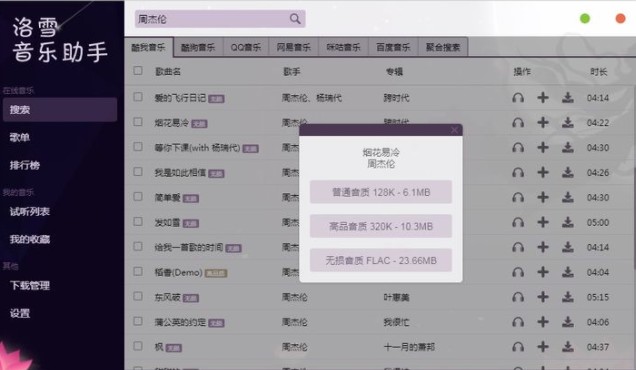Screen dimensions: 636x370
Task: Tick the checkbox next to 烟花易冷
Action: pyautogui.click(x=138, y=122)
